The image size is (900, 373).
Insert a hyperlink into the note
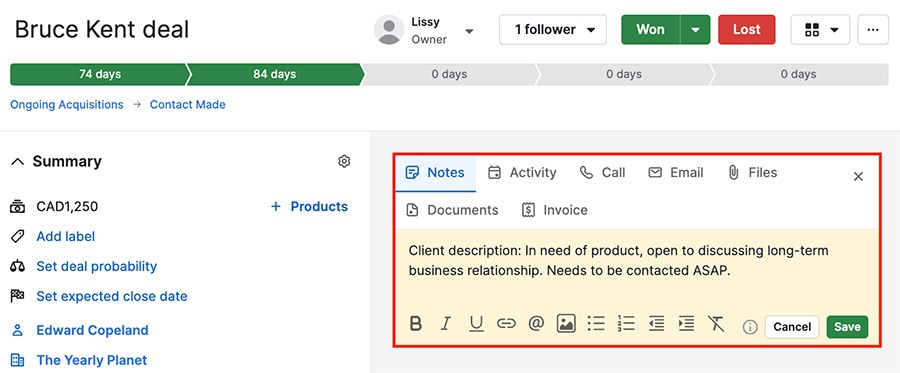click(x=506, y=324)
